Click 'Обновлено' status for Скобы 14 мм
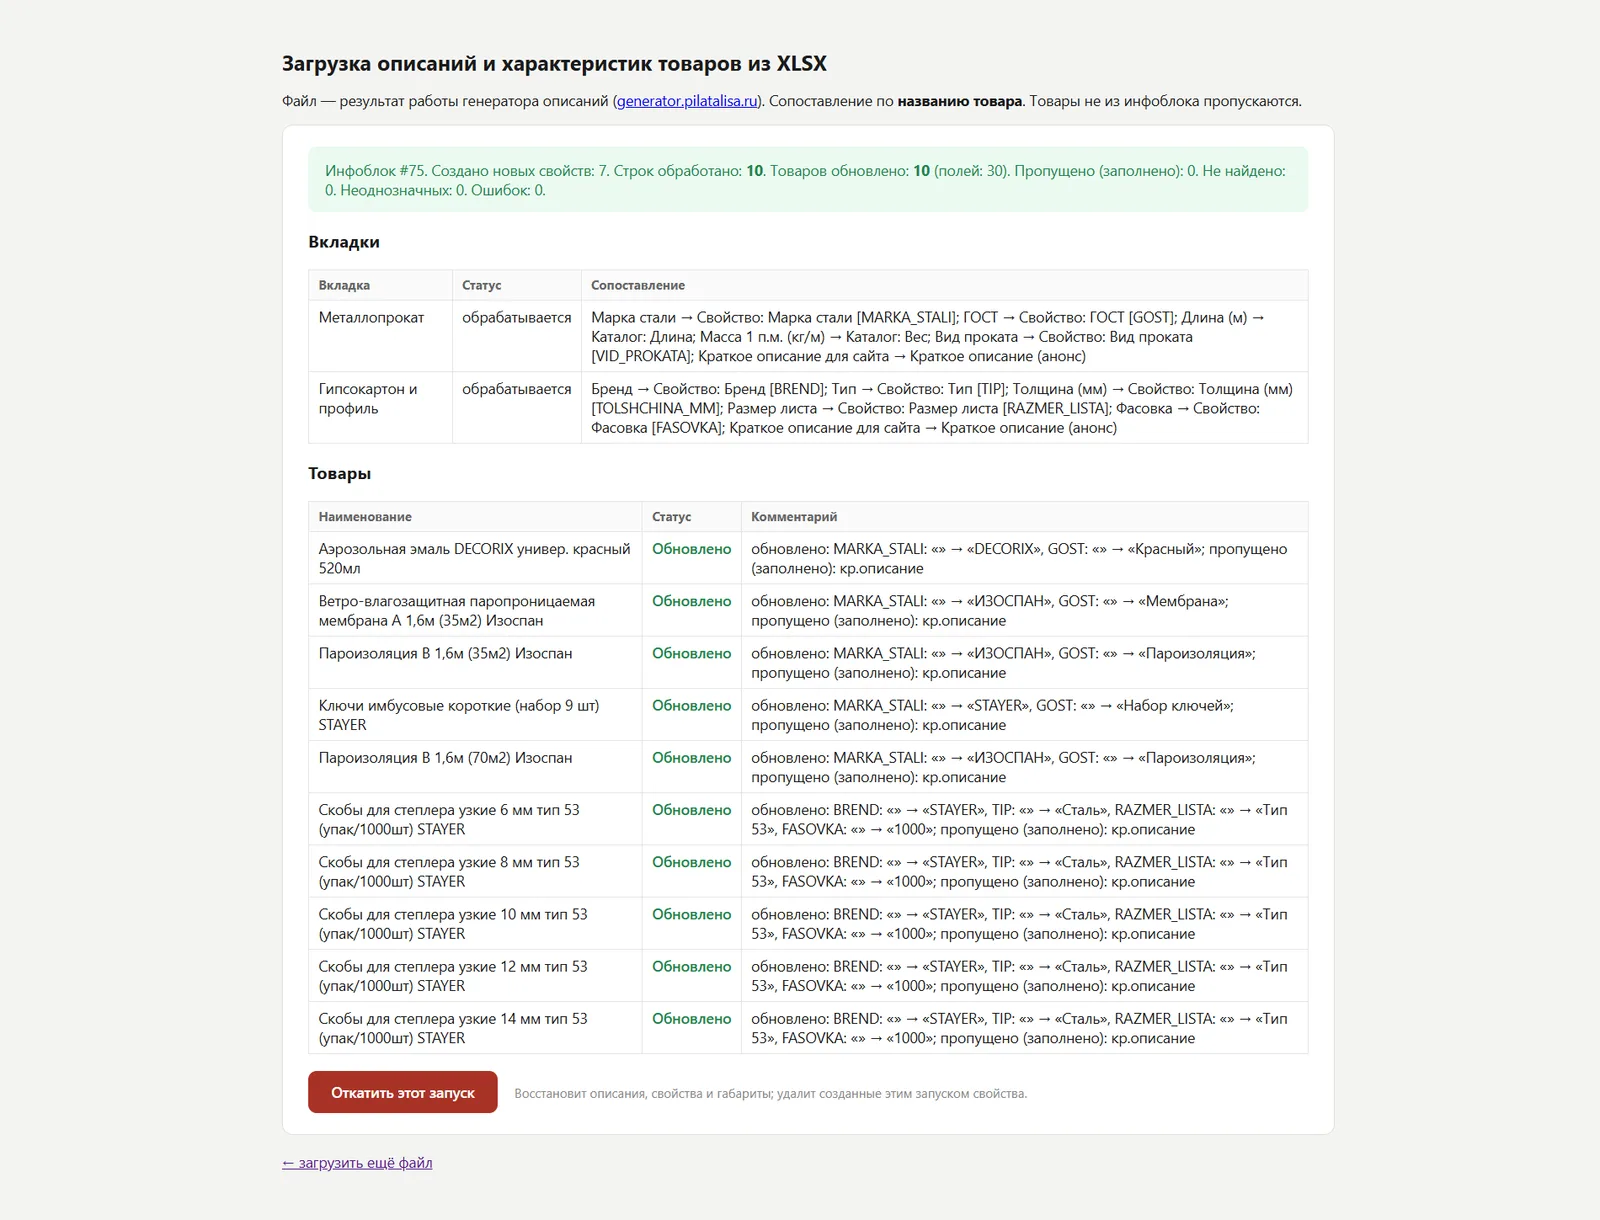The height and width of the screenshot is (1220, 1600). pos(692,1019)
